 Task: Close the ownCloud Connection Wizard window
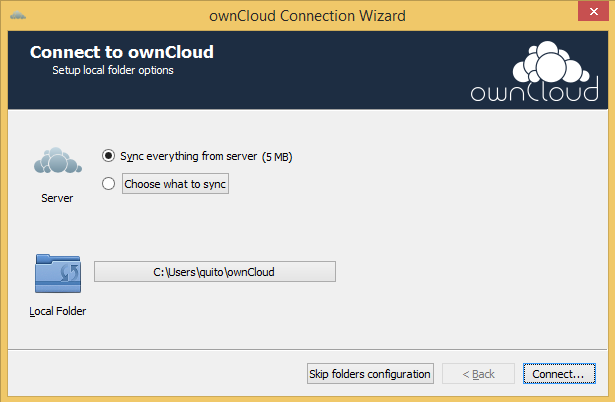tap(593, 11)
